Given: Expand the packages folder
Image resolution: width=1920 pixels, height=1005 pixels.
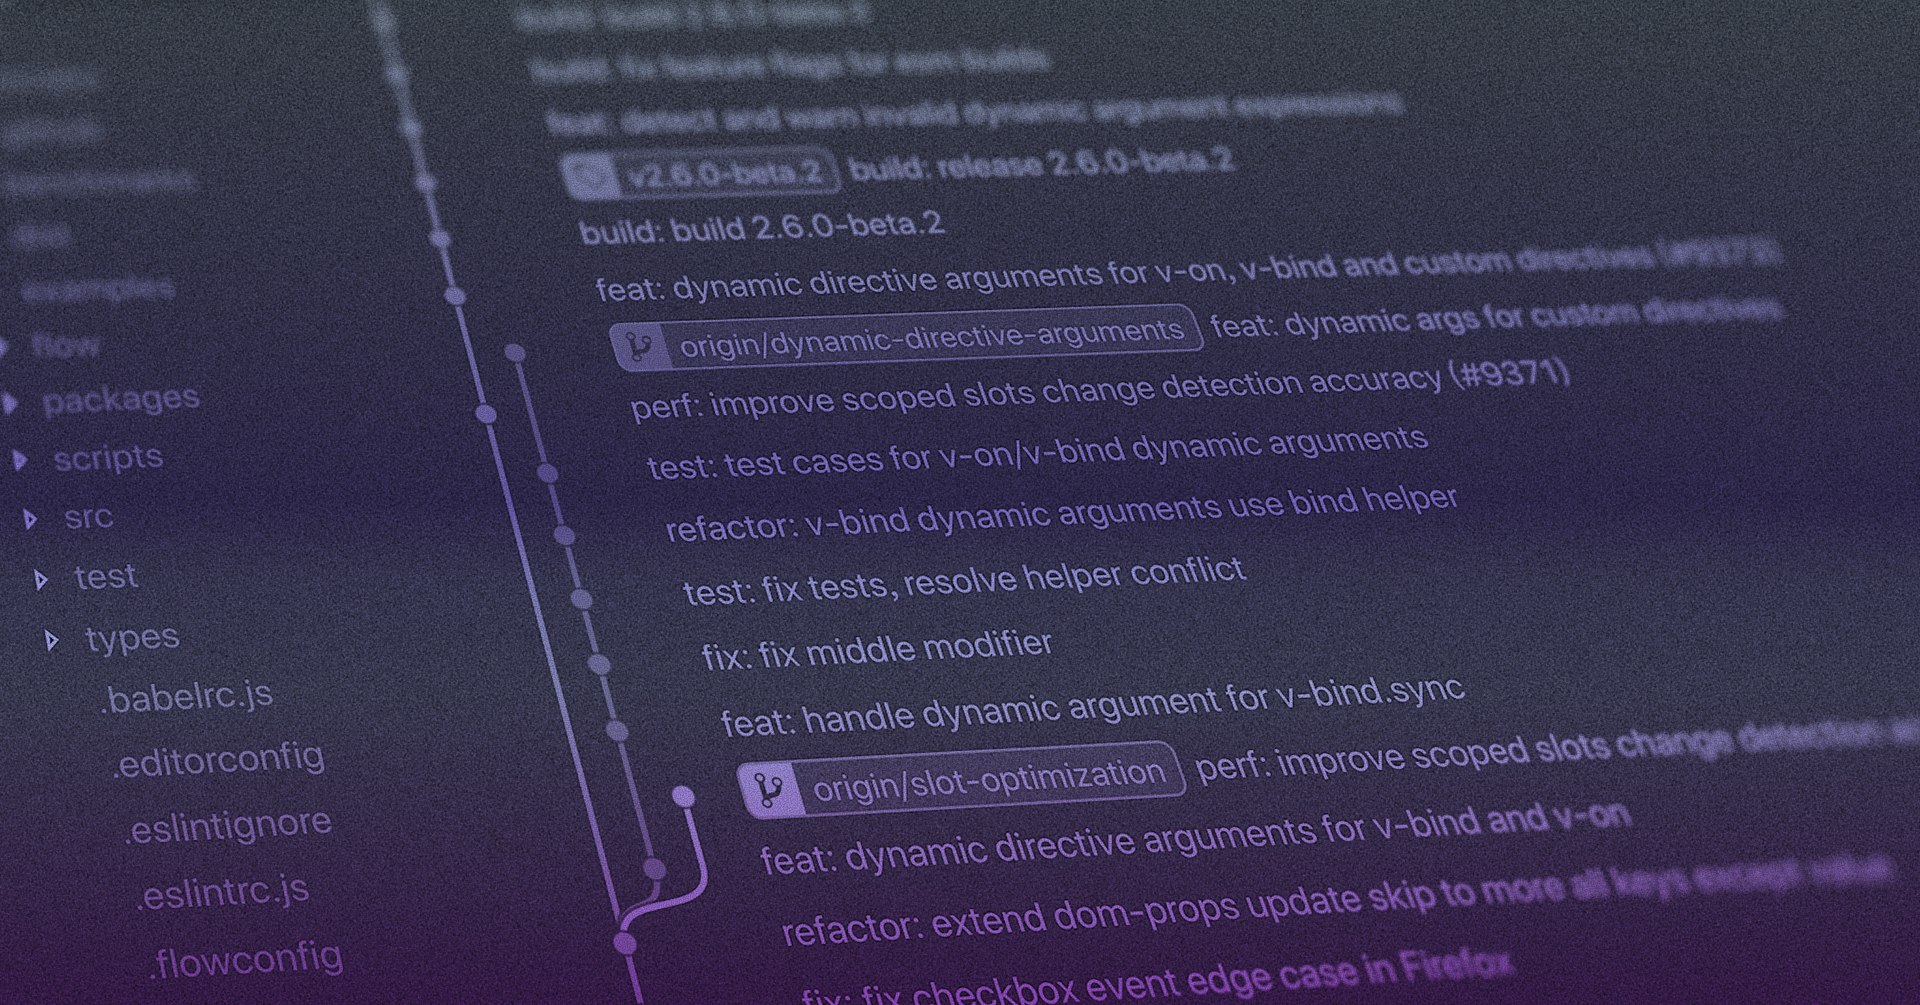Looking at the screenshot, I should coord(11,403).
